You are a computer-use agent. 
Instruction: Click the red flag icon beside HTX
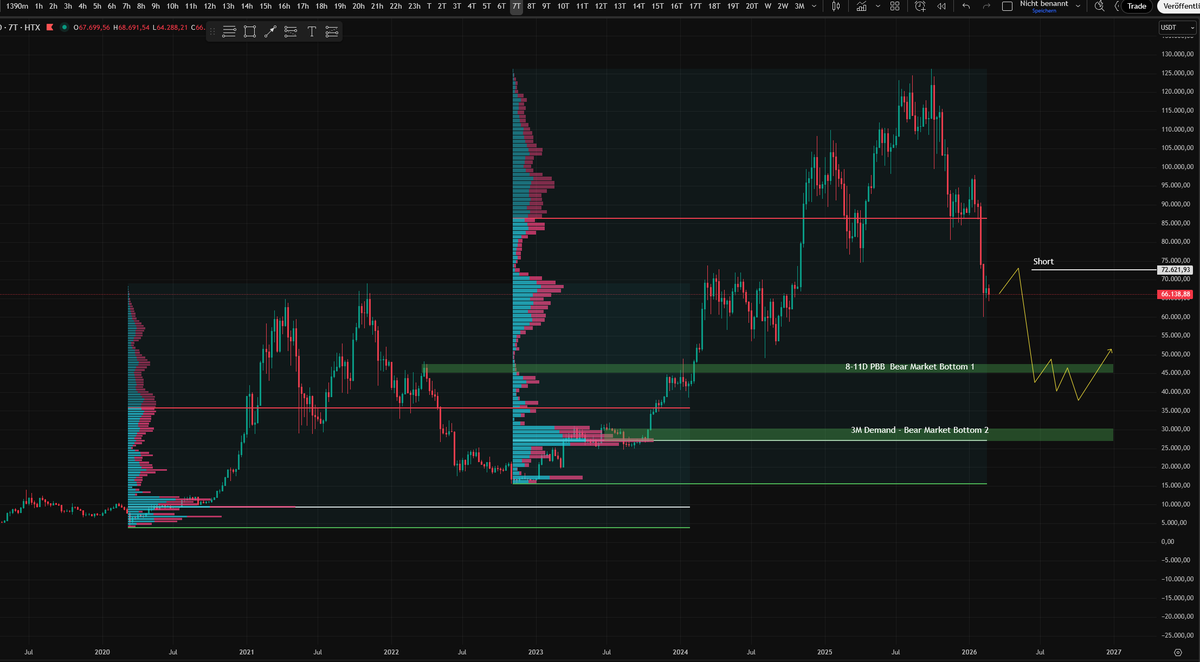[x=50, y=27]
